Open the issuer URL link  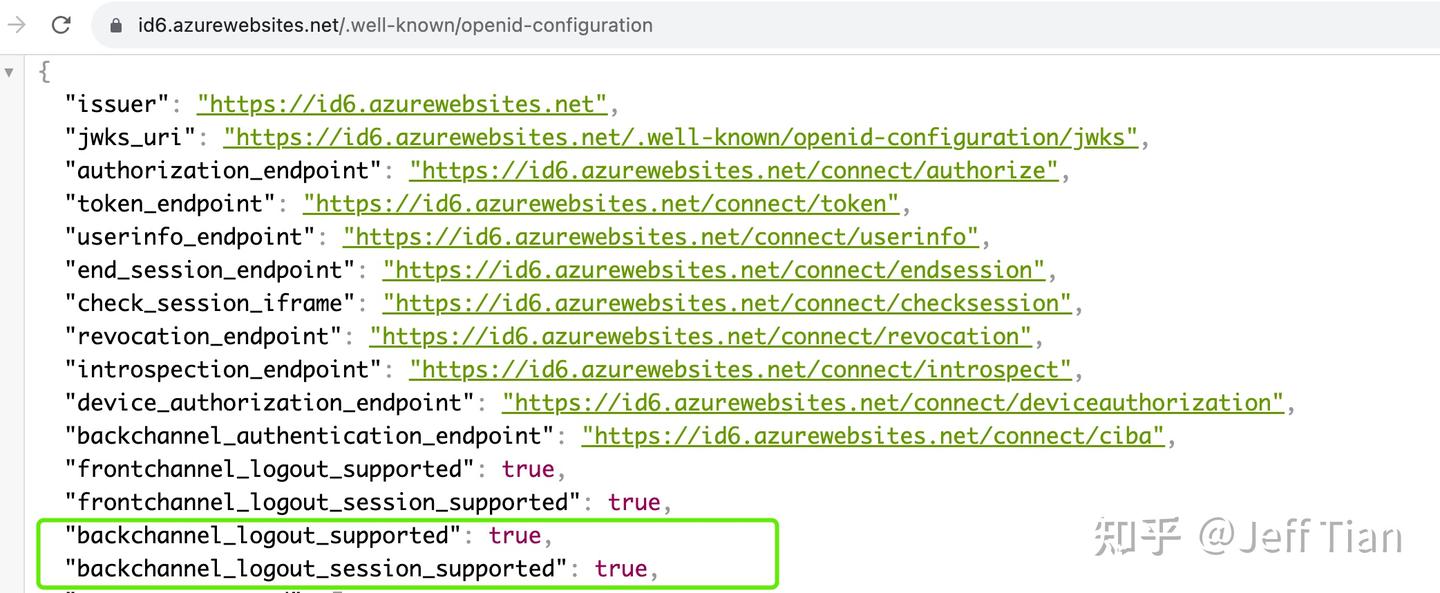402,104
